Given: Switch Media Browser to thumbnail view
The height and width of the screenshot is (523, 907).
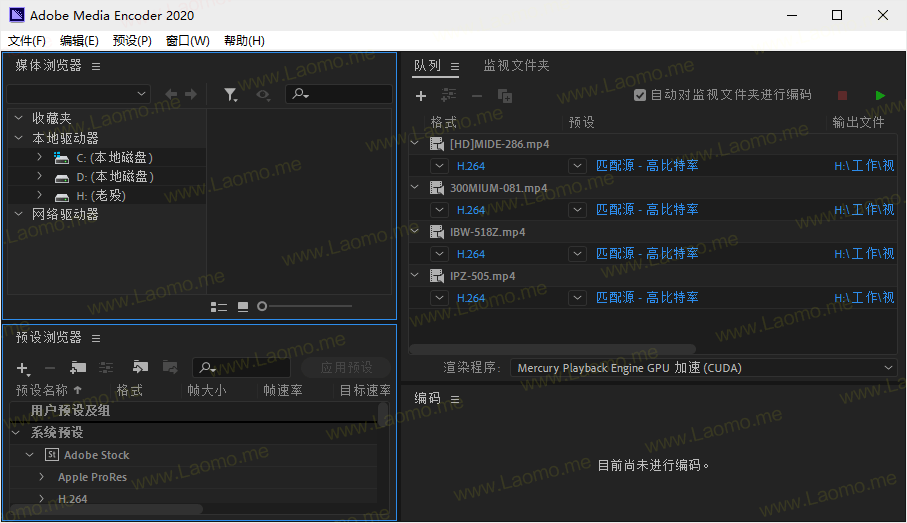Looking at the screenshot, I should [x=243, y=307].
